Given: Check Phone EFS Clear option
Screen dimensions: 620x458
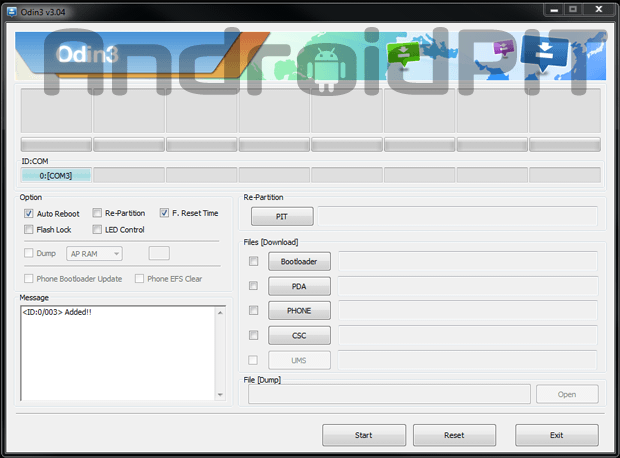Looking at the screenshot, I should tap(139, 279).
